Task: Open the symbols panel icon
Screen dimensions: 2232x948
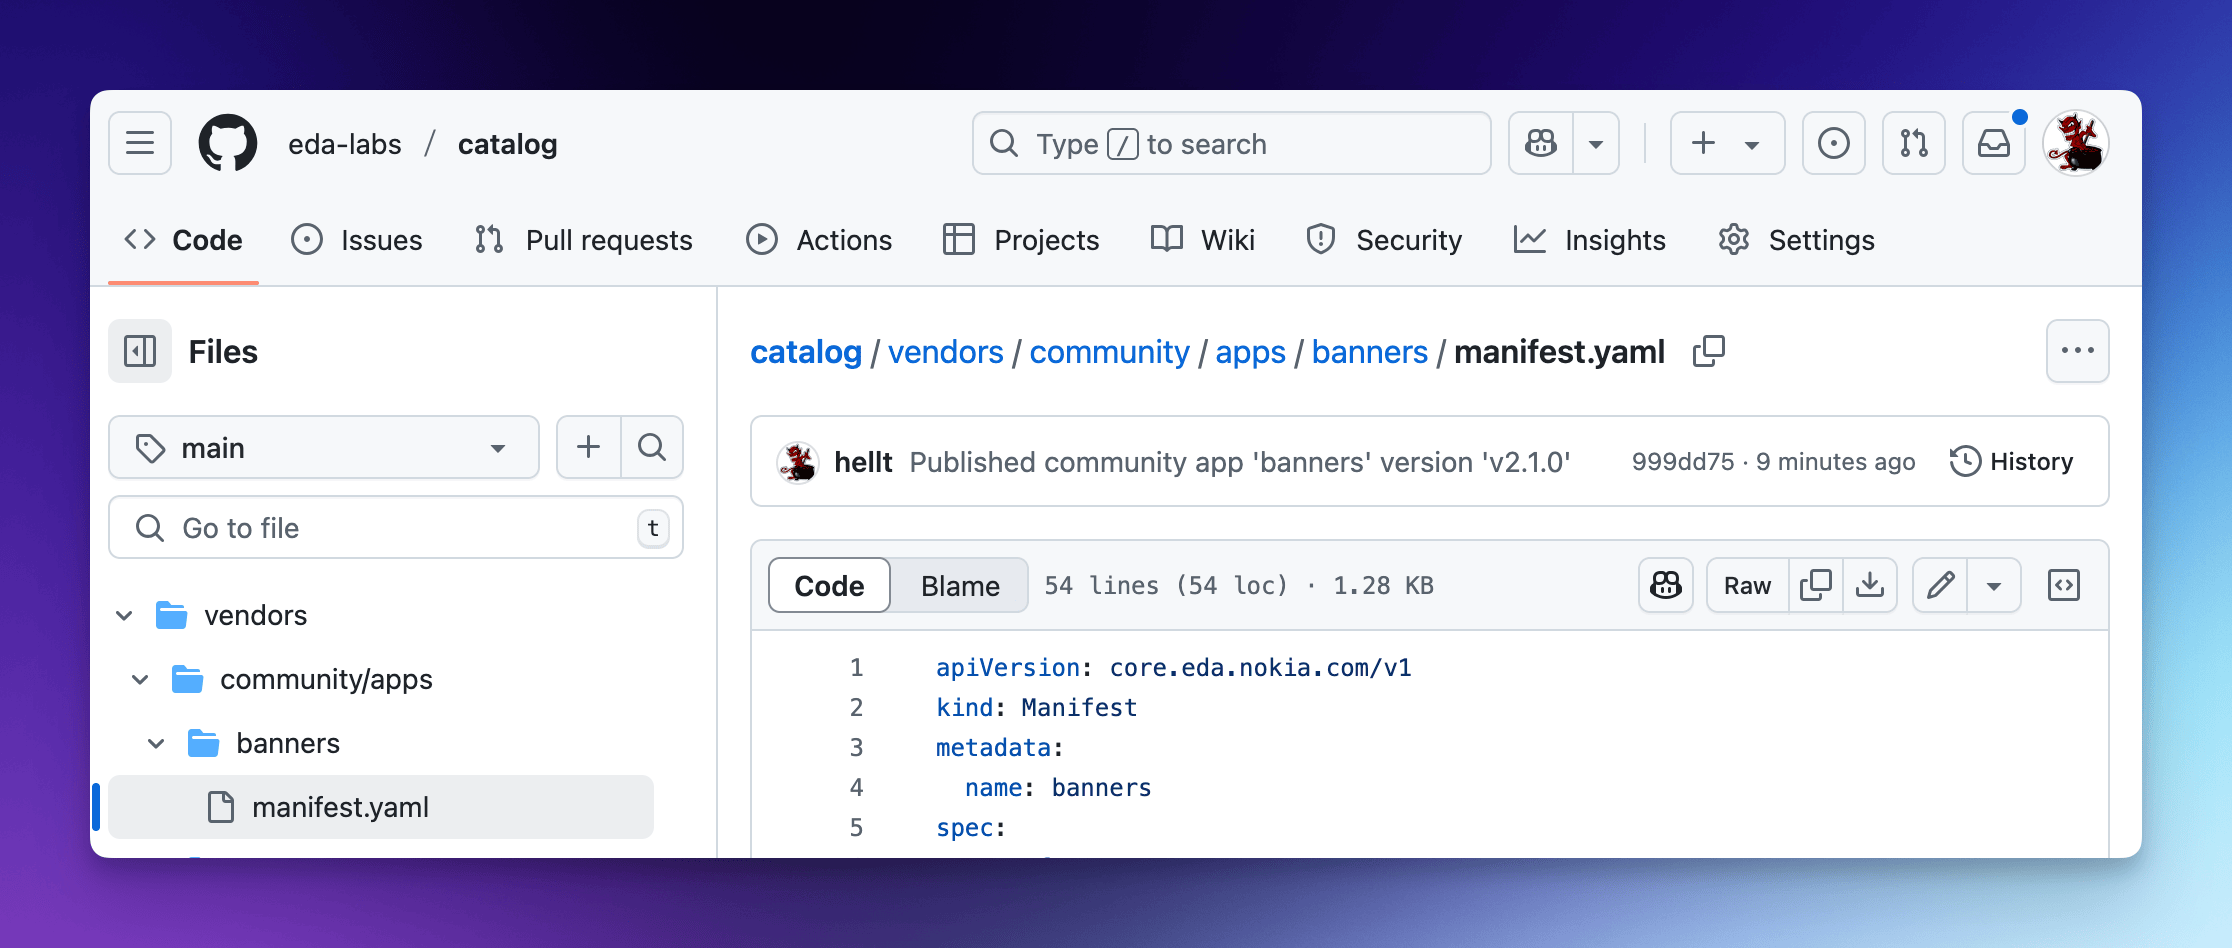Action: pyautogui.click(x=2063, y=585)
